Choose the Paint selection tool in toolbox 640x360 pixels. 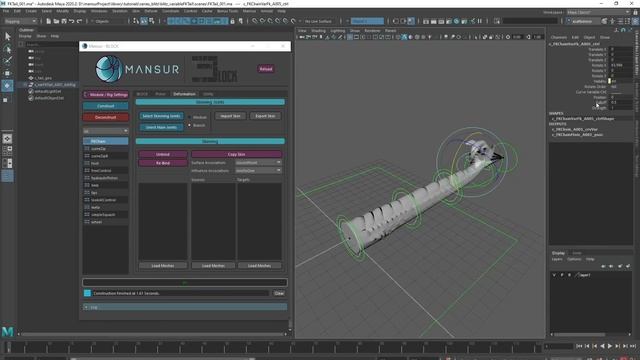pos(7,61)
